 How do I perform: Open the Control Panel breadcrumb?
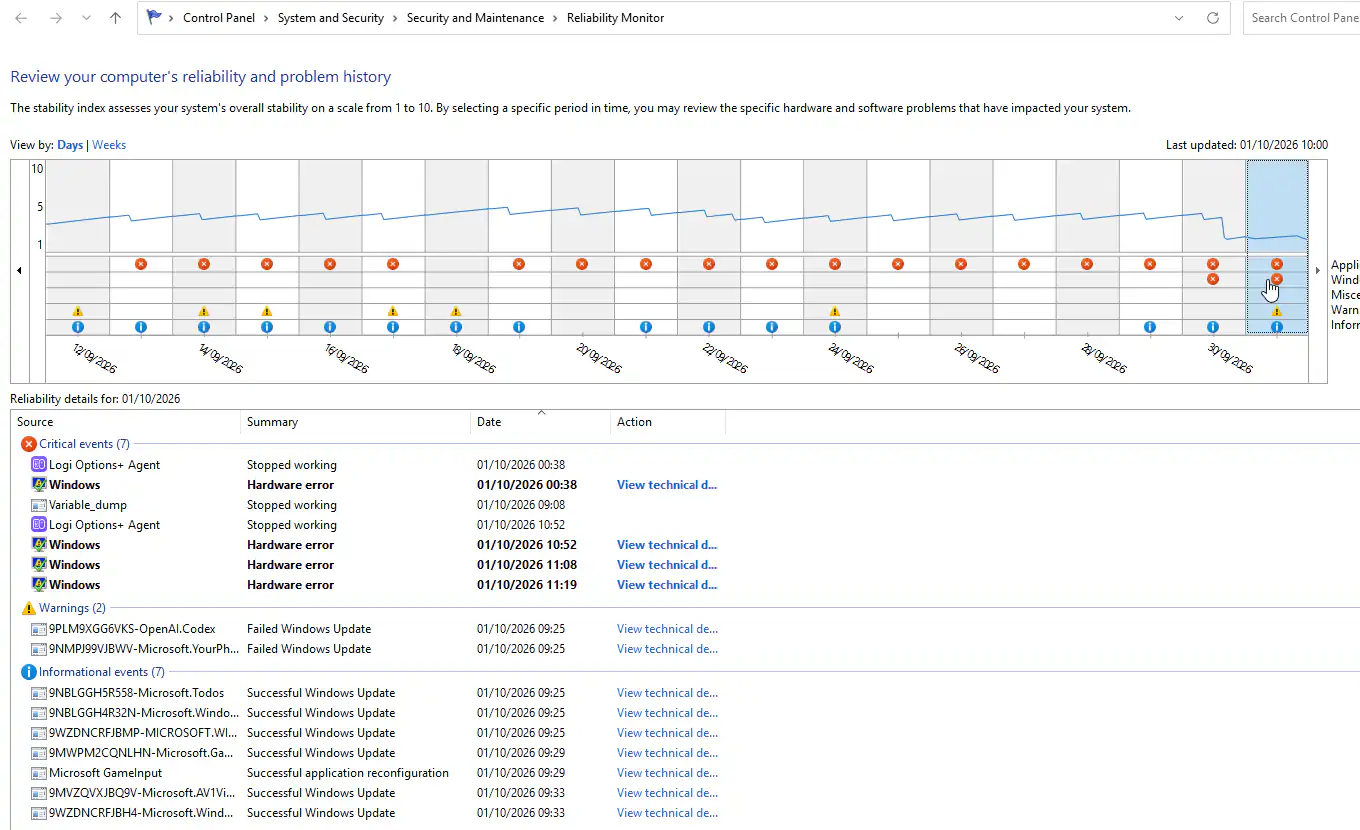219,18
